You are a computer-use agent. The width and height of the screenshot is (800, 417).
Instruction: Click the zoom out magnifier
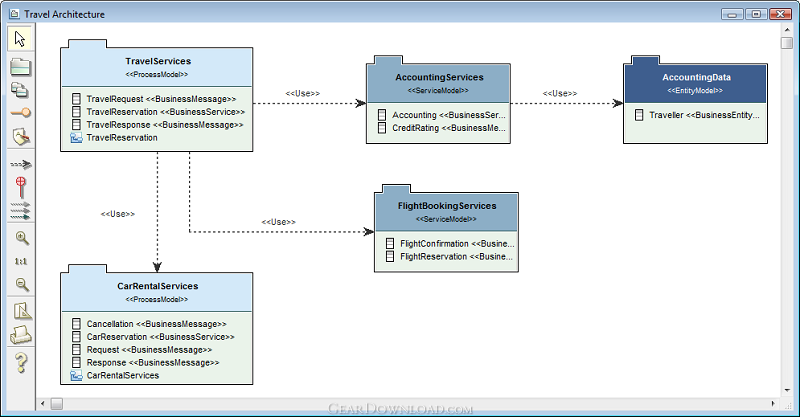click(22, 284)
